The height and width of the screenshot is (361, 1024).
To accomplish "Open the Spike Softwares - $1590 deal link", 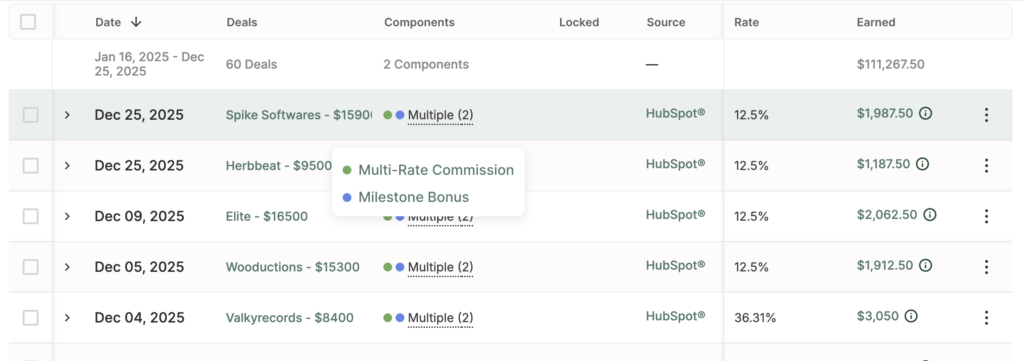I will coord(298,115).
